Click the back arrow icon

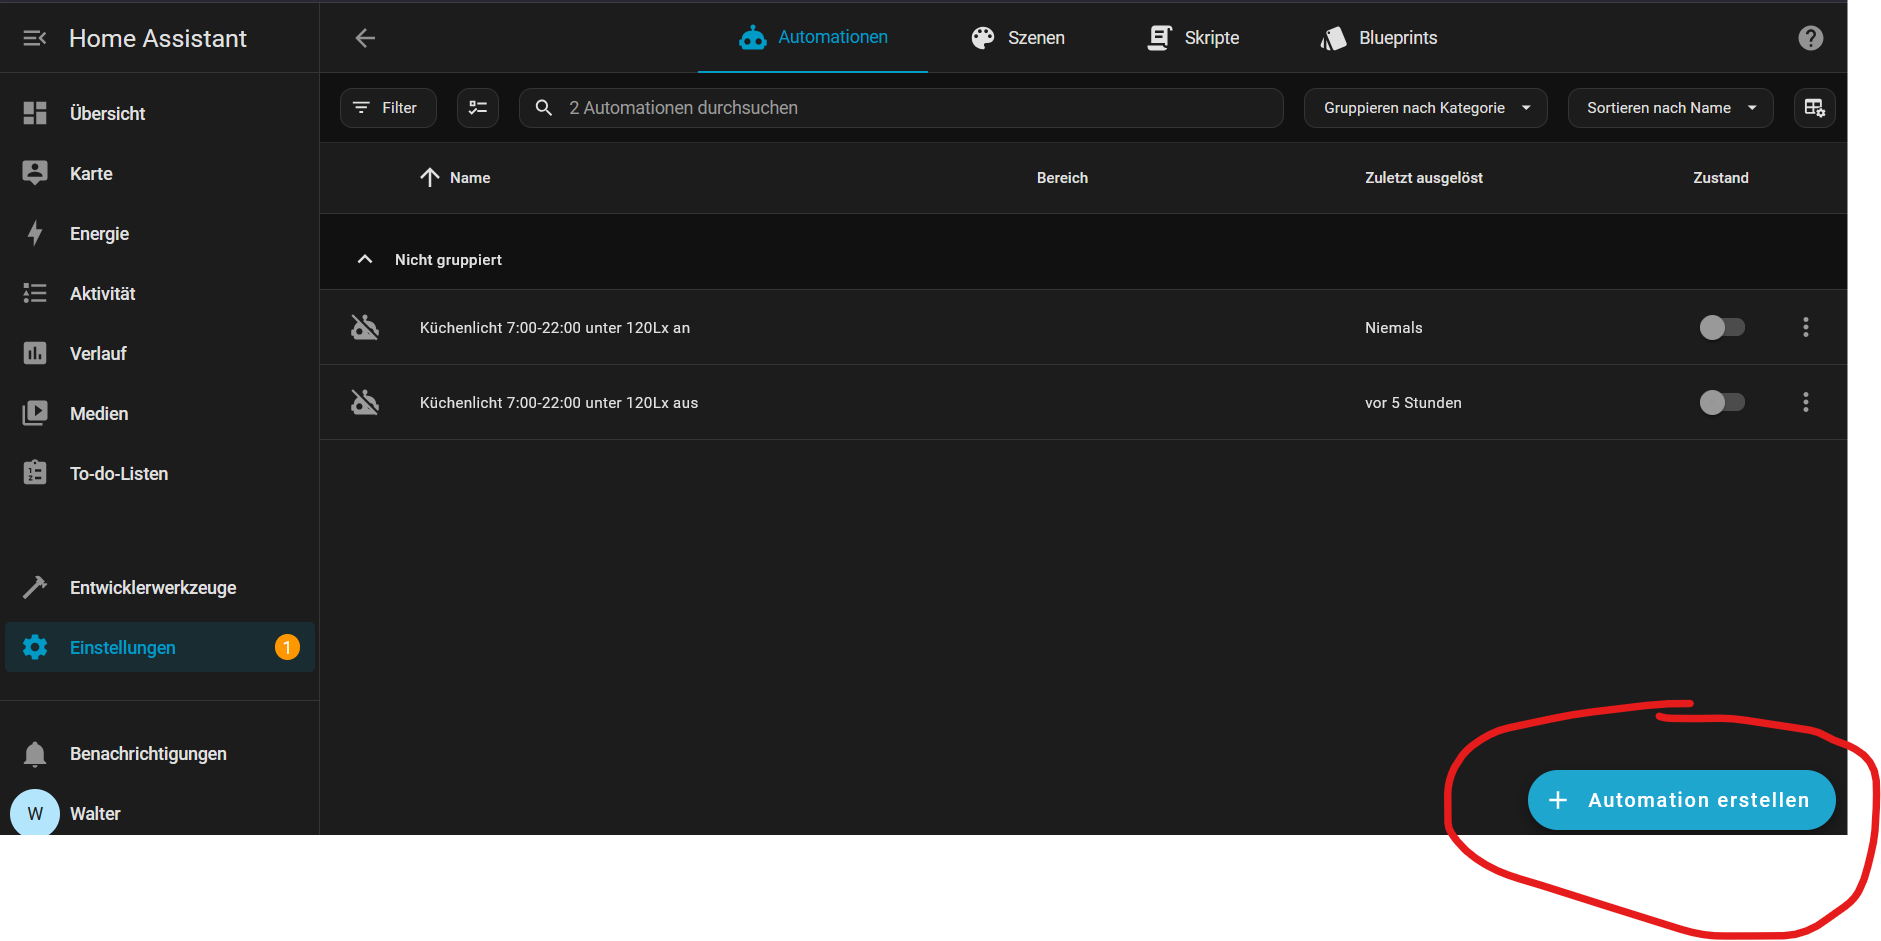pyautogui.click(x=365, y=38)
